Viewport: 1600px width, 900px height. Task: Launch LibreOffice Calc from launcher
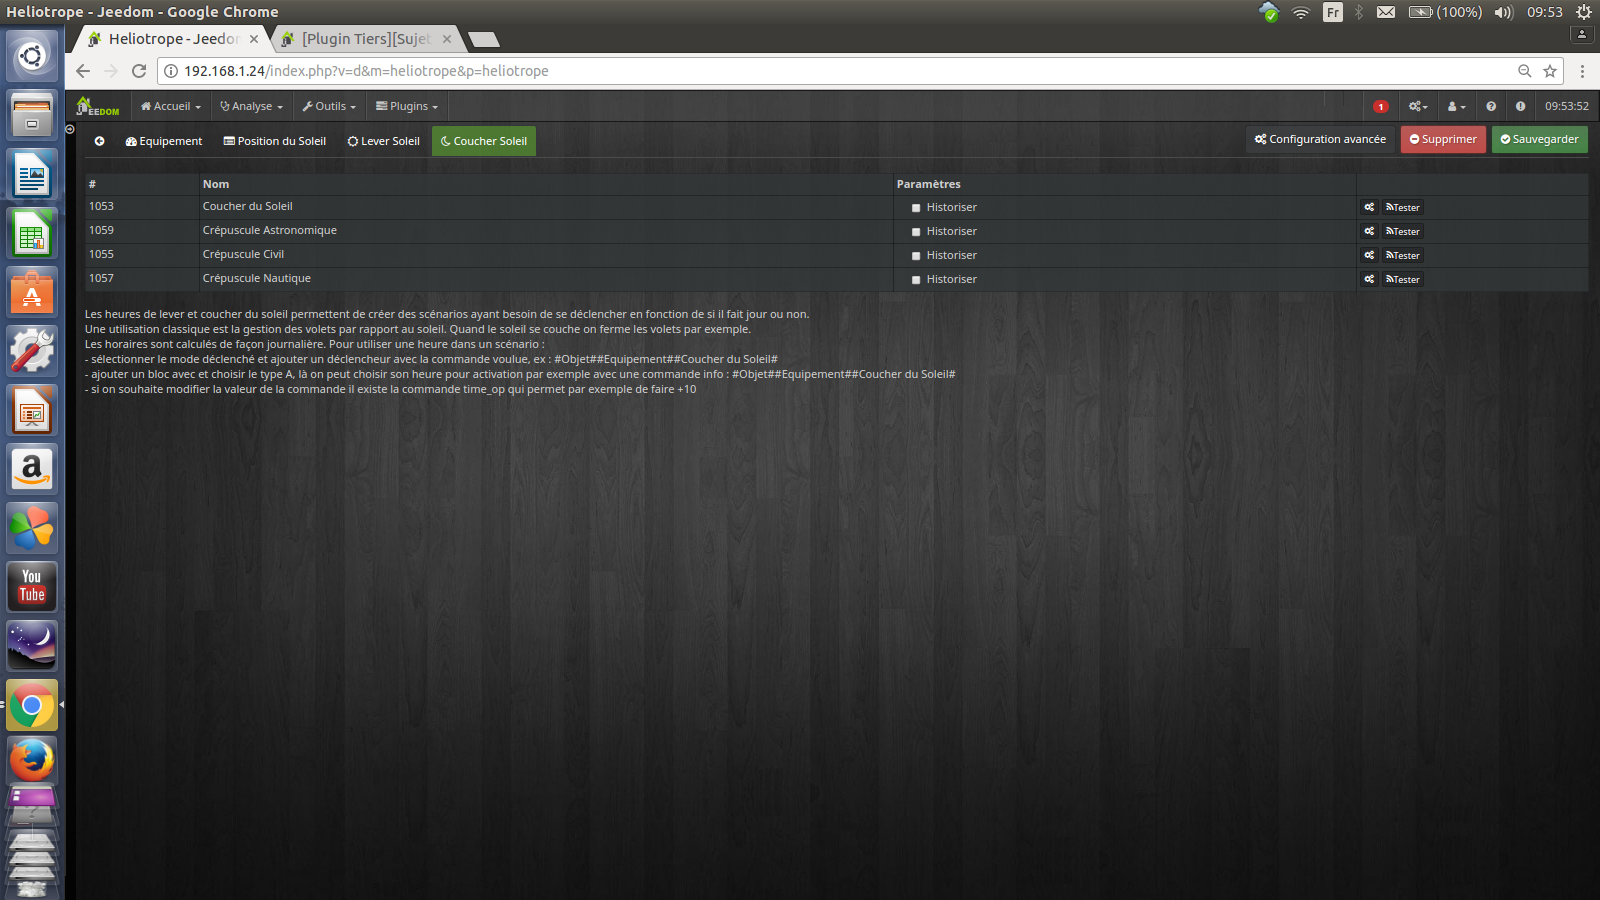[x=32, y=234]
